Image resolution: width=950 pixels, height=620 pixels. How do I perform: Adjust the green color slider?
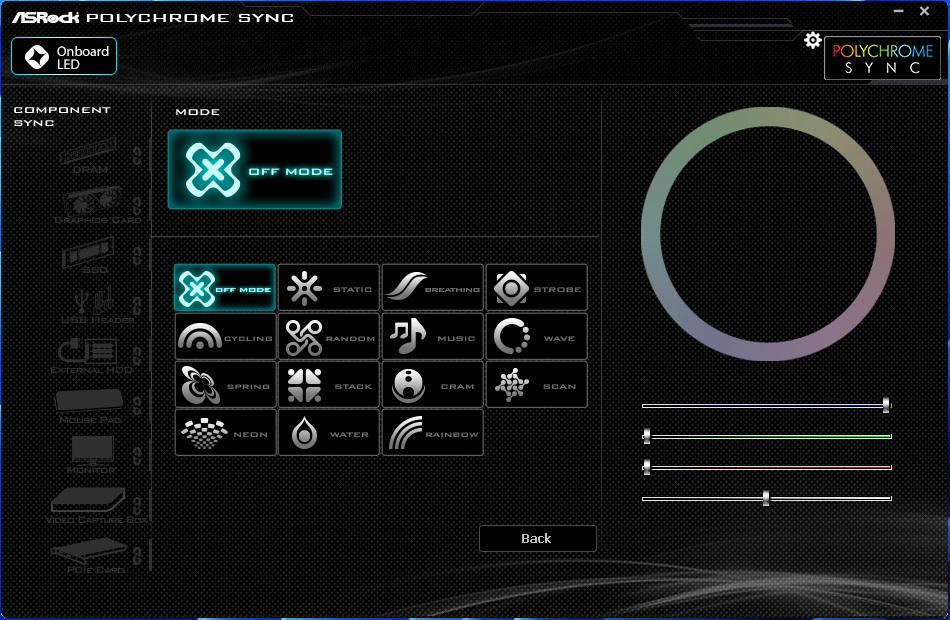tap(766, 436)
